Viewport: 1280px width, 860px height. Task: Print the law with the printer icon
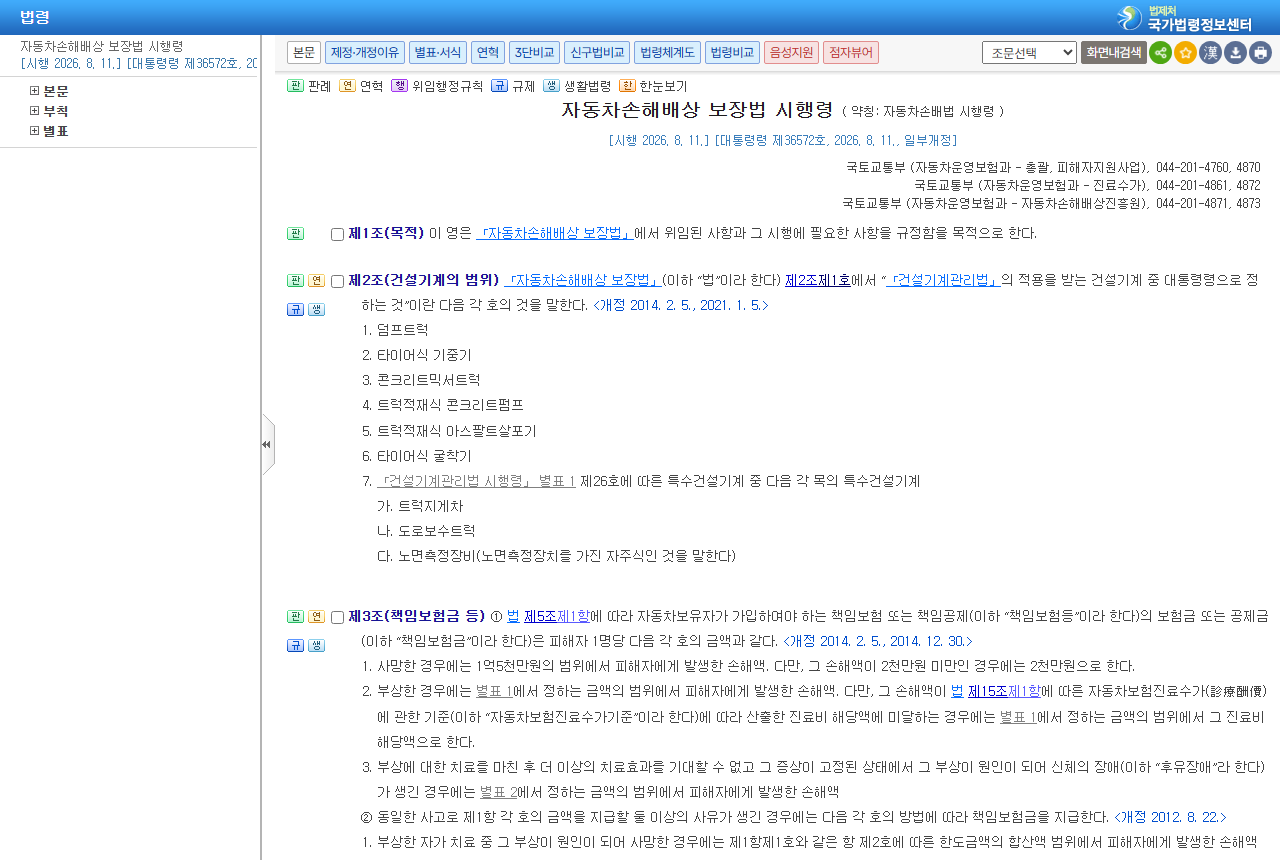[1260, 52]
